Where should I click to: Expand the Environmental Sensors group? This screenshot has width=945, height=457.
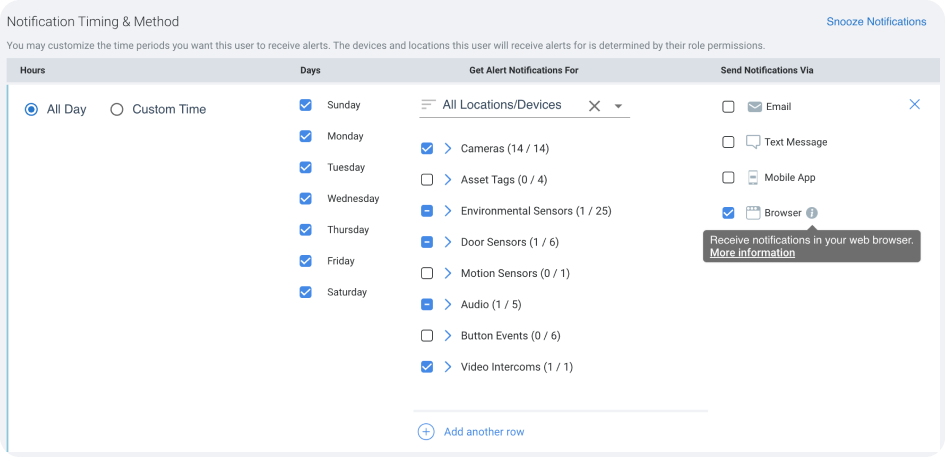pos(449,211)
